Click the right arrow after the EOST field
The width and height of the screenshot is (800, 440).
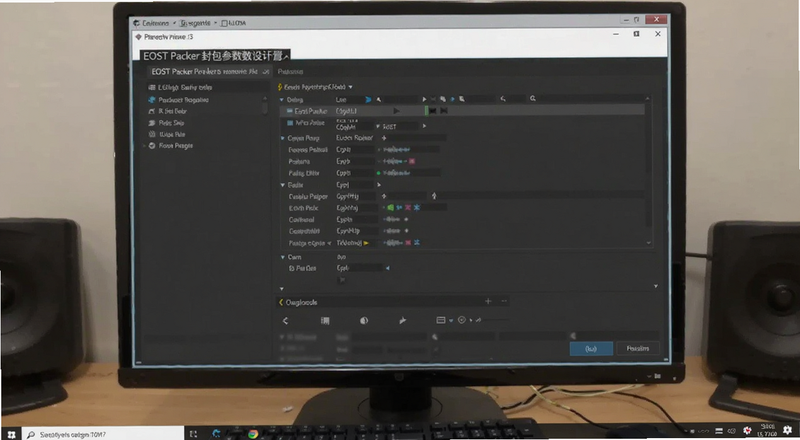click(424, 126)
